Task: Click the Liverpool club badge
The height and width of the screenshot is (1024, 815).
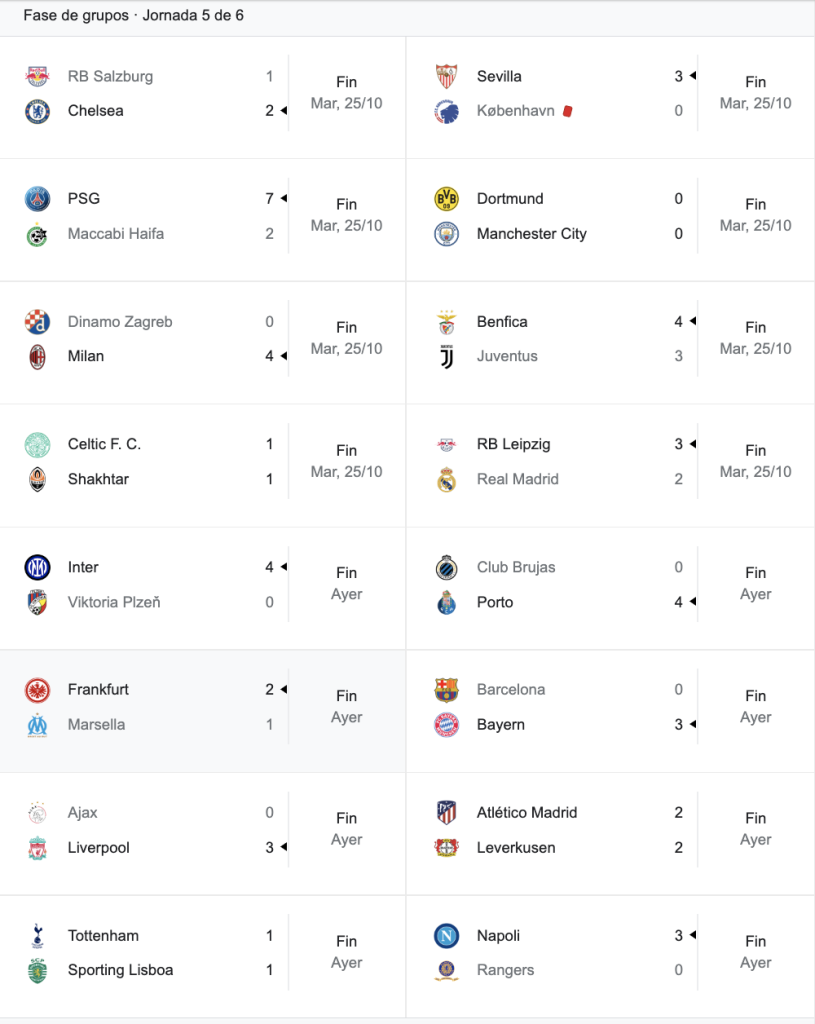Action: [x=37, y=848]
